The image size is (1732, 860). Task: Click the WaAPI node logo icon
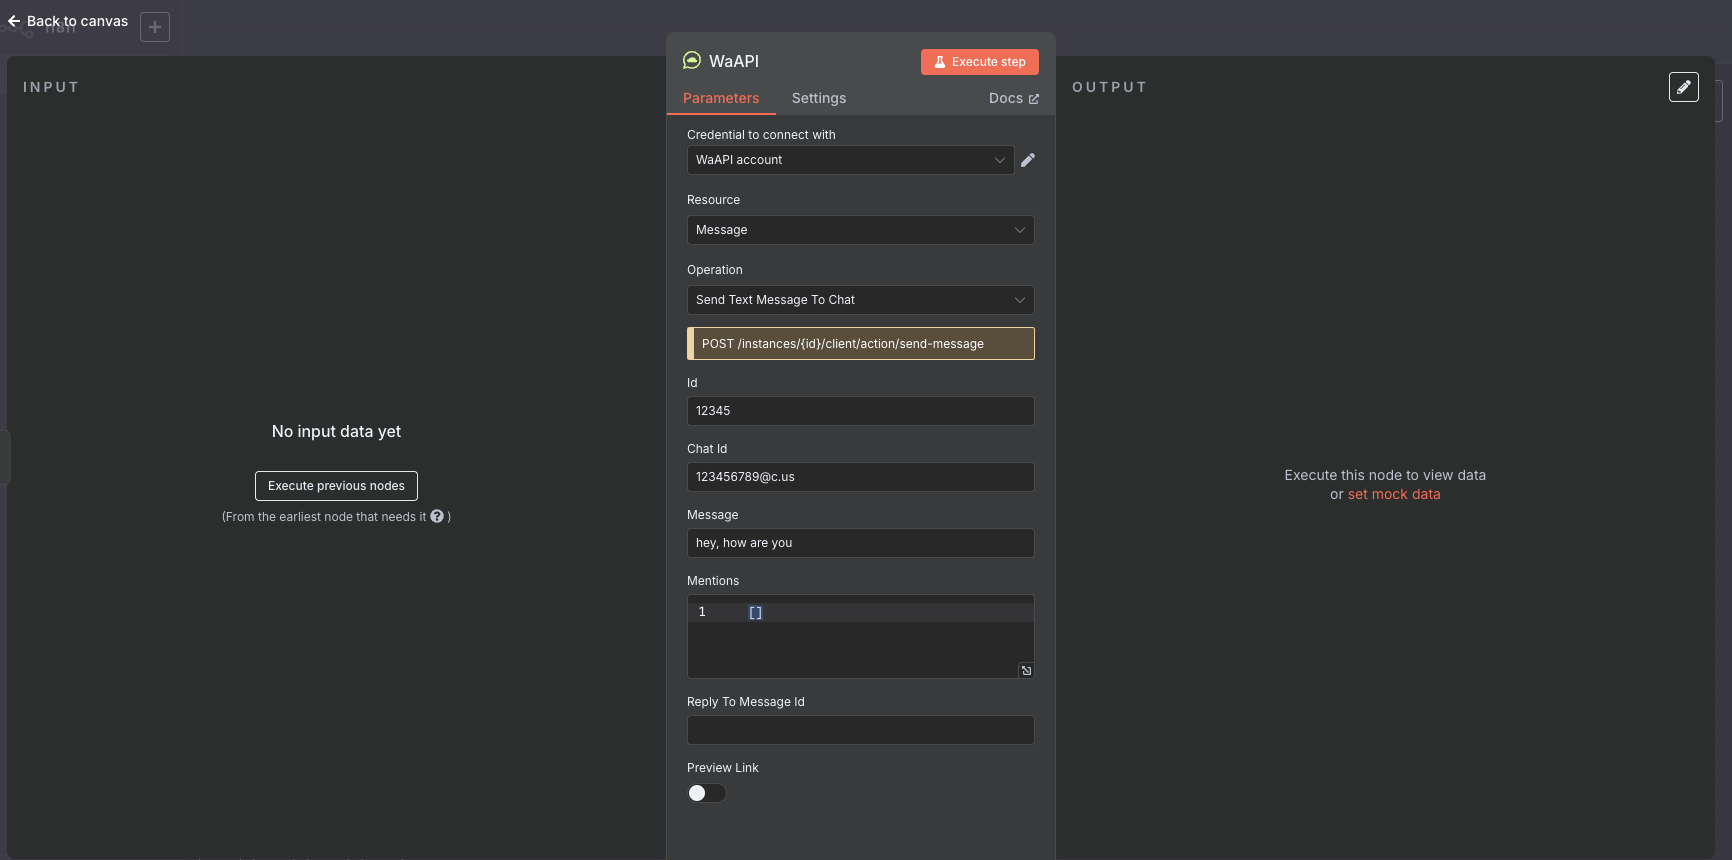click(692, 61)
